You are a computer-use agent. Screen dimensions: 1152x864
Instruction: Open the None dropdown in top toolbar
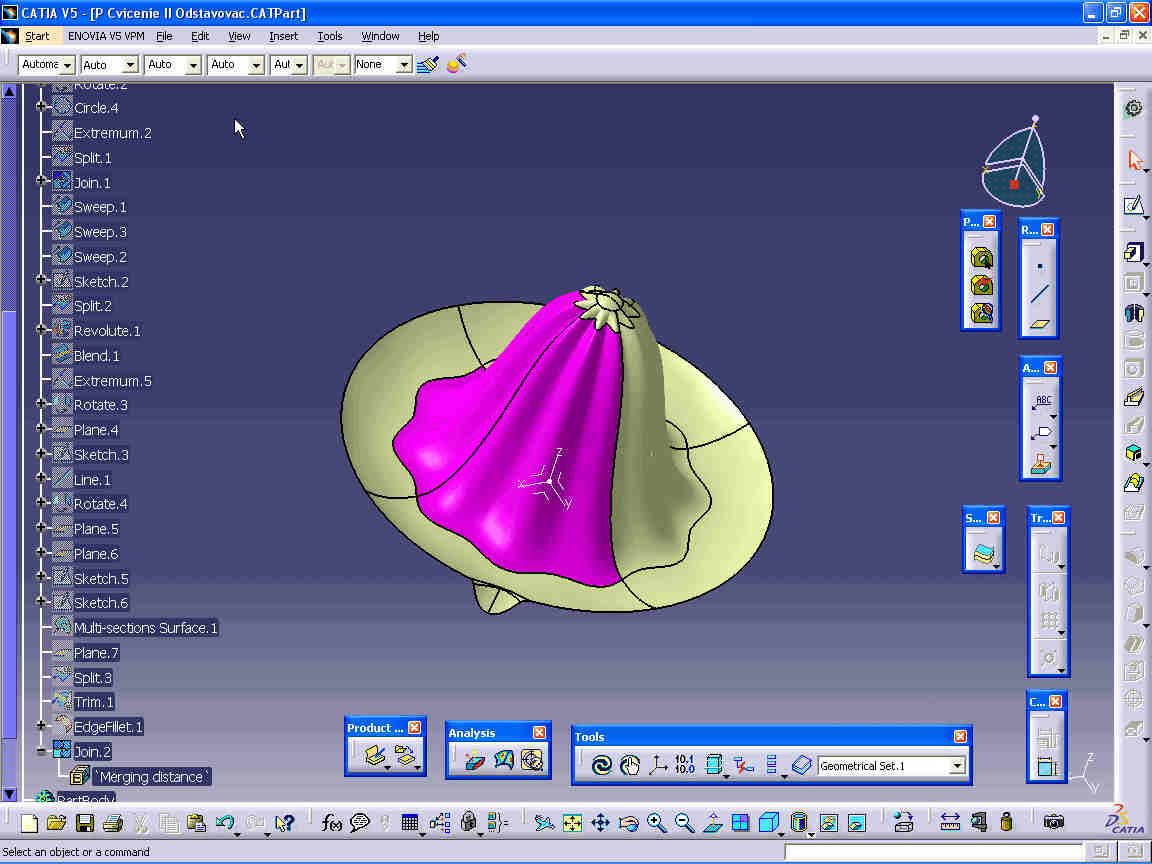point(403,65)
